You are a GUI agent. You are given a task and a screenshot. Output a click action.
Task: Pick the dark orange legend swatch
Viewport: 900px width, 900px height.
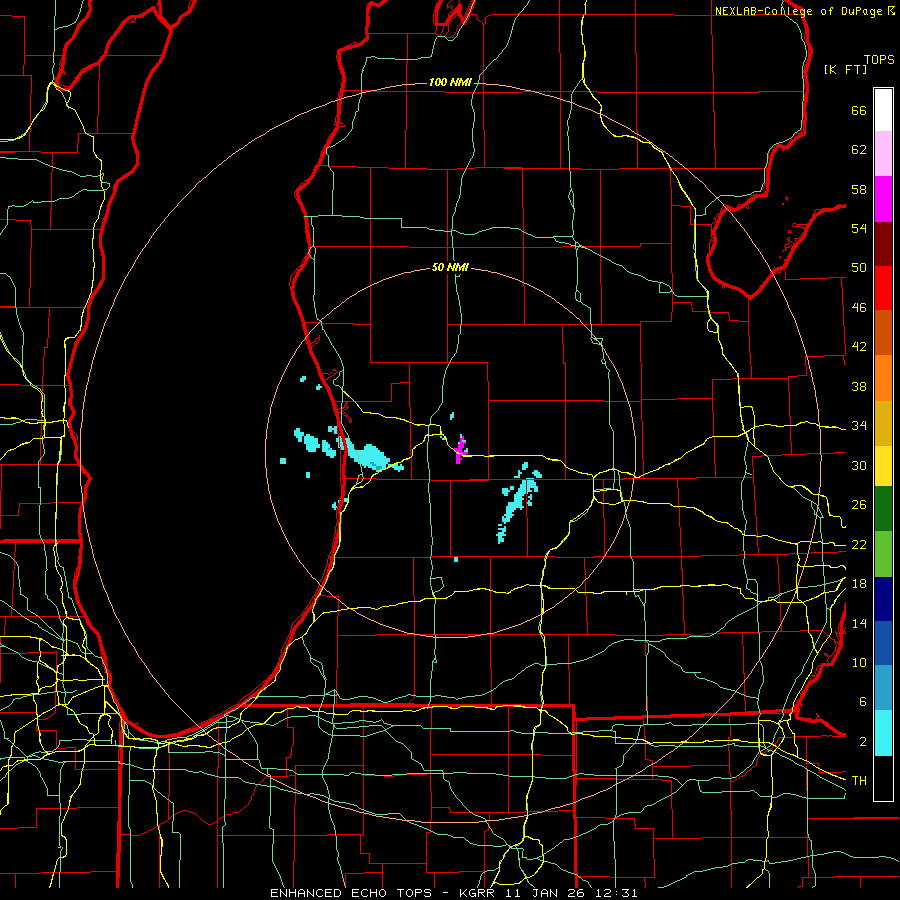(883, 332)
